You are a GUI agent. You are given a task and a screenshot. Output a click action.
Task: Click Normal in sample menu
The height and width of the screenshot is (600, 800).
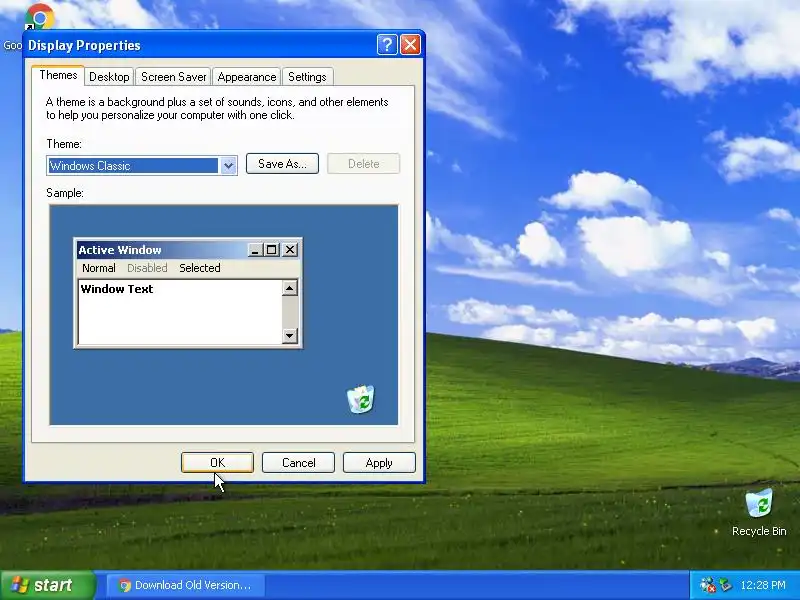coord(99,268)
